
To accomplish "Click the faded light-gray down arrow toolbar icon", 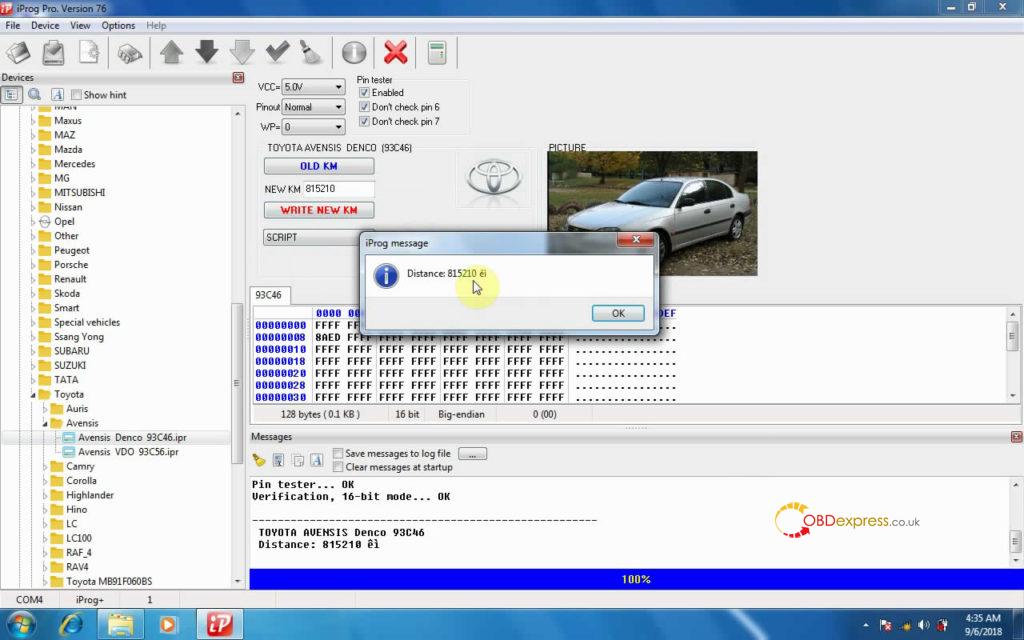I will 242,52.
